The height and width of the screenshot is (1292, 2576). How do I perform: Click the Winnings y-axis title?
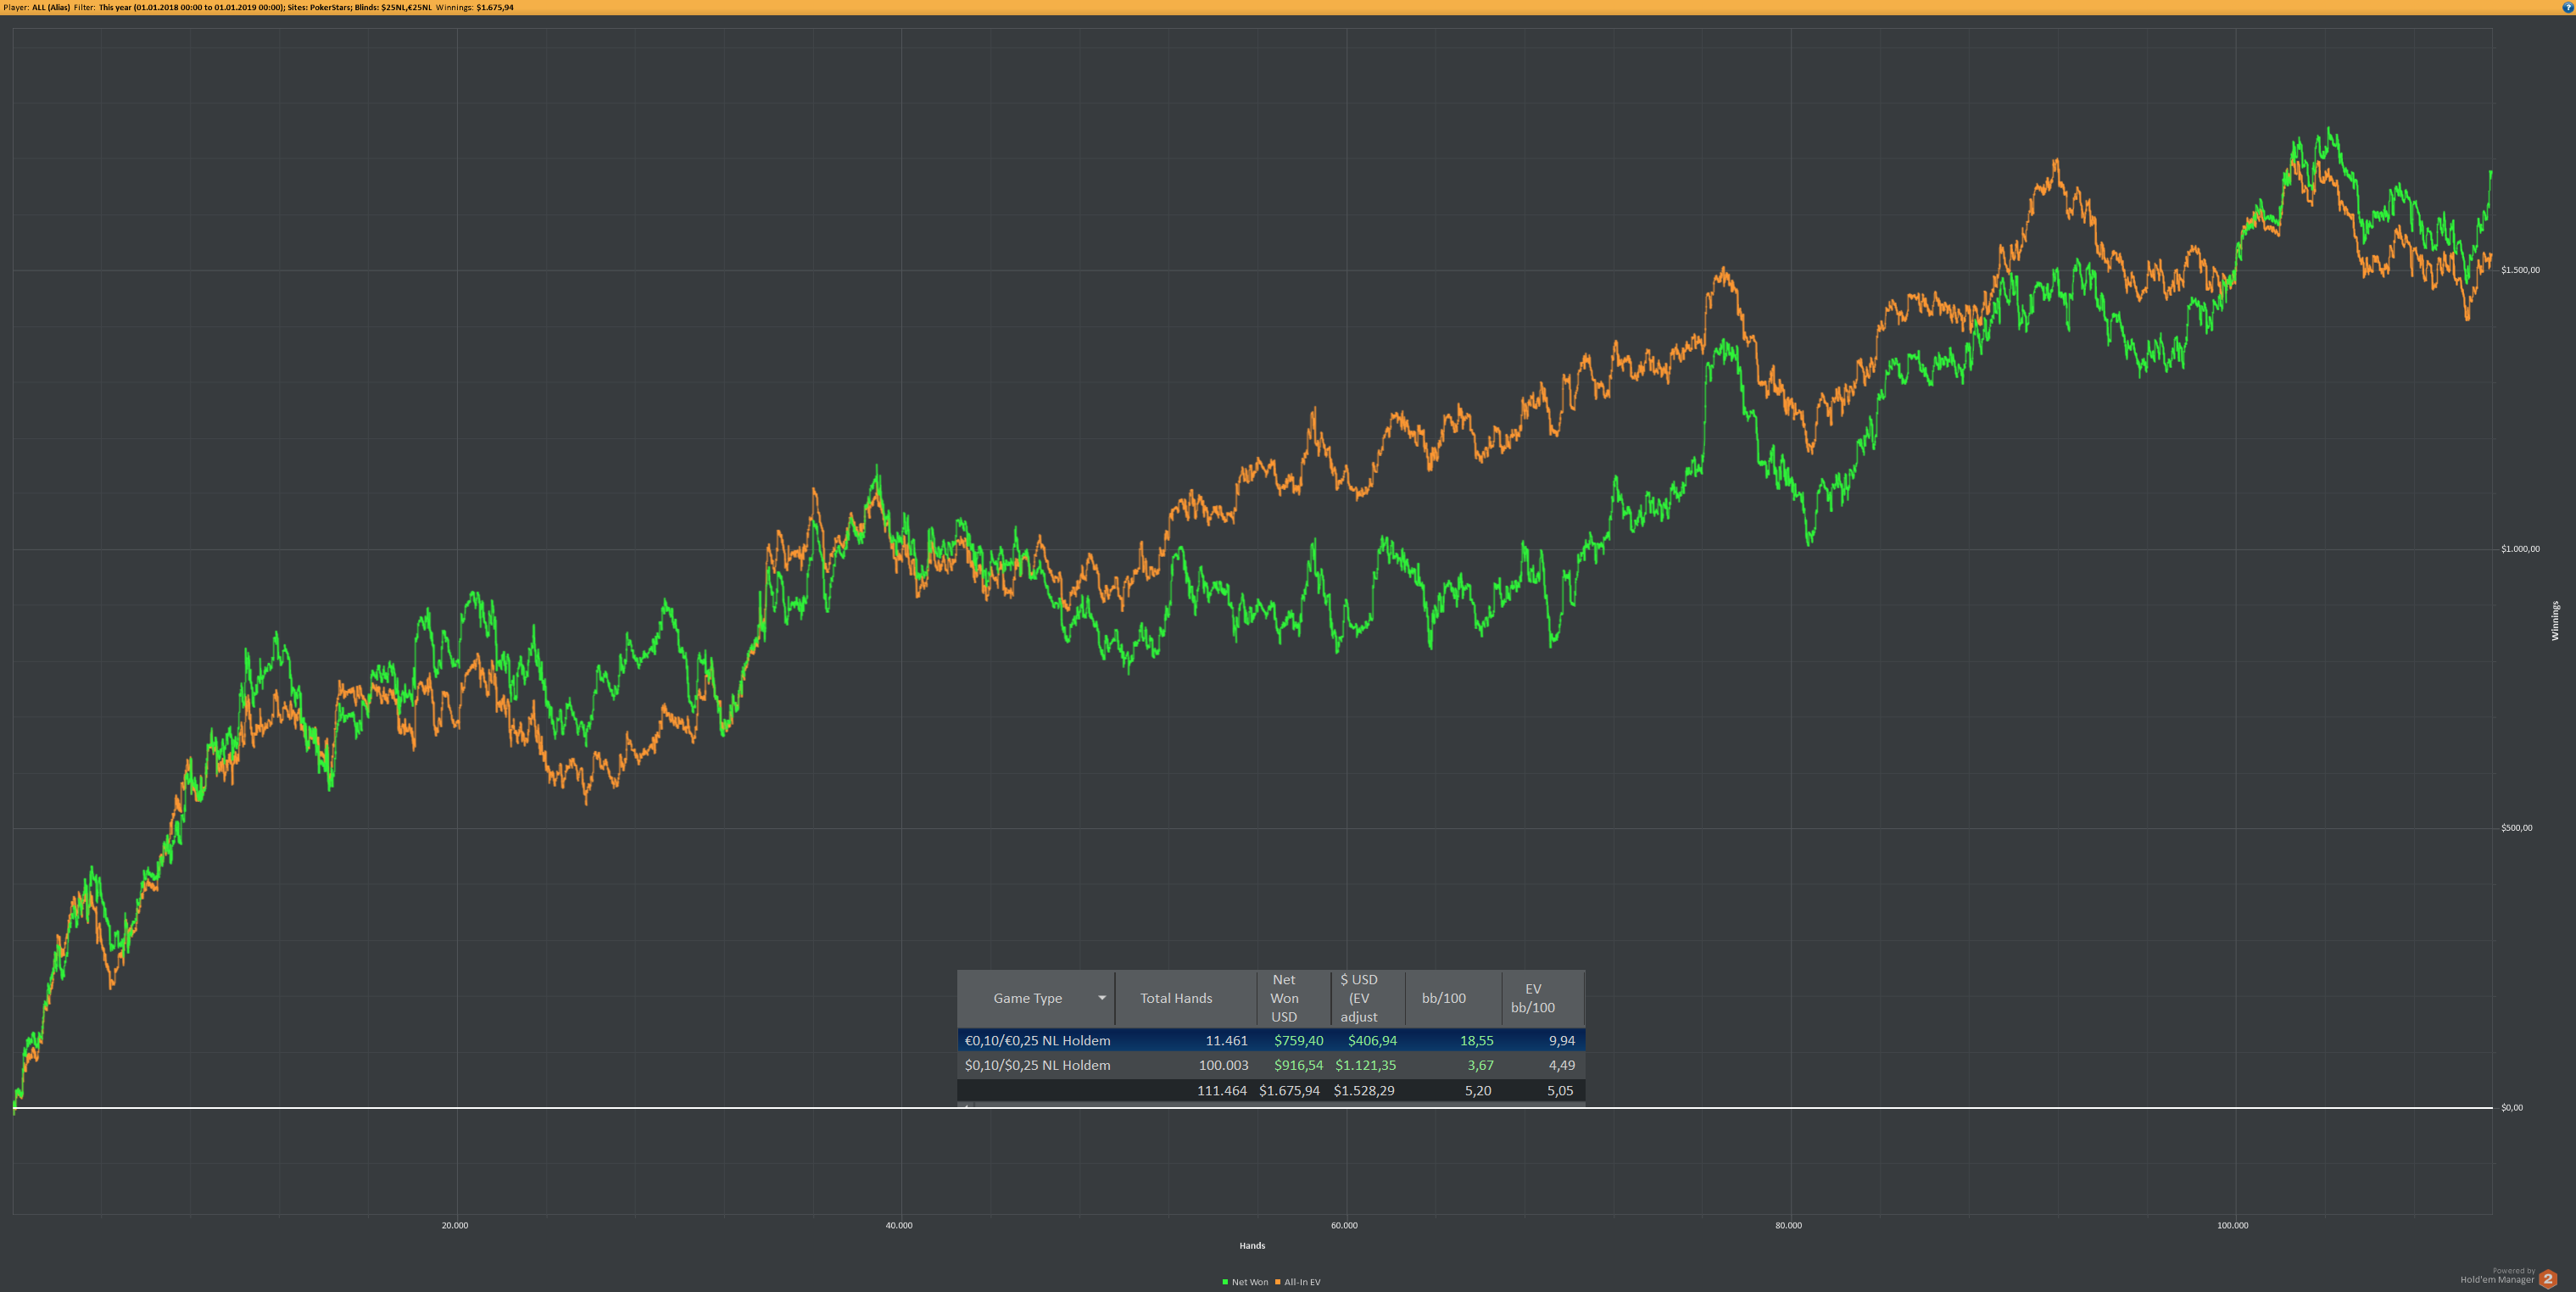[x=2555, y=621]
